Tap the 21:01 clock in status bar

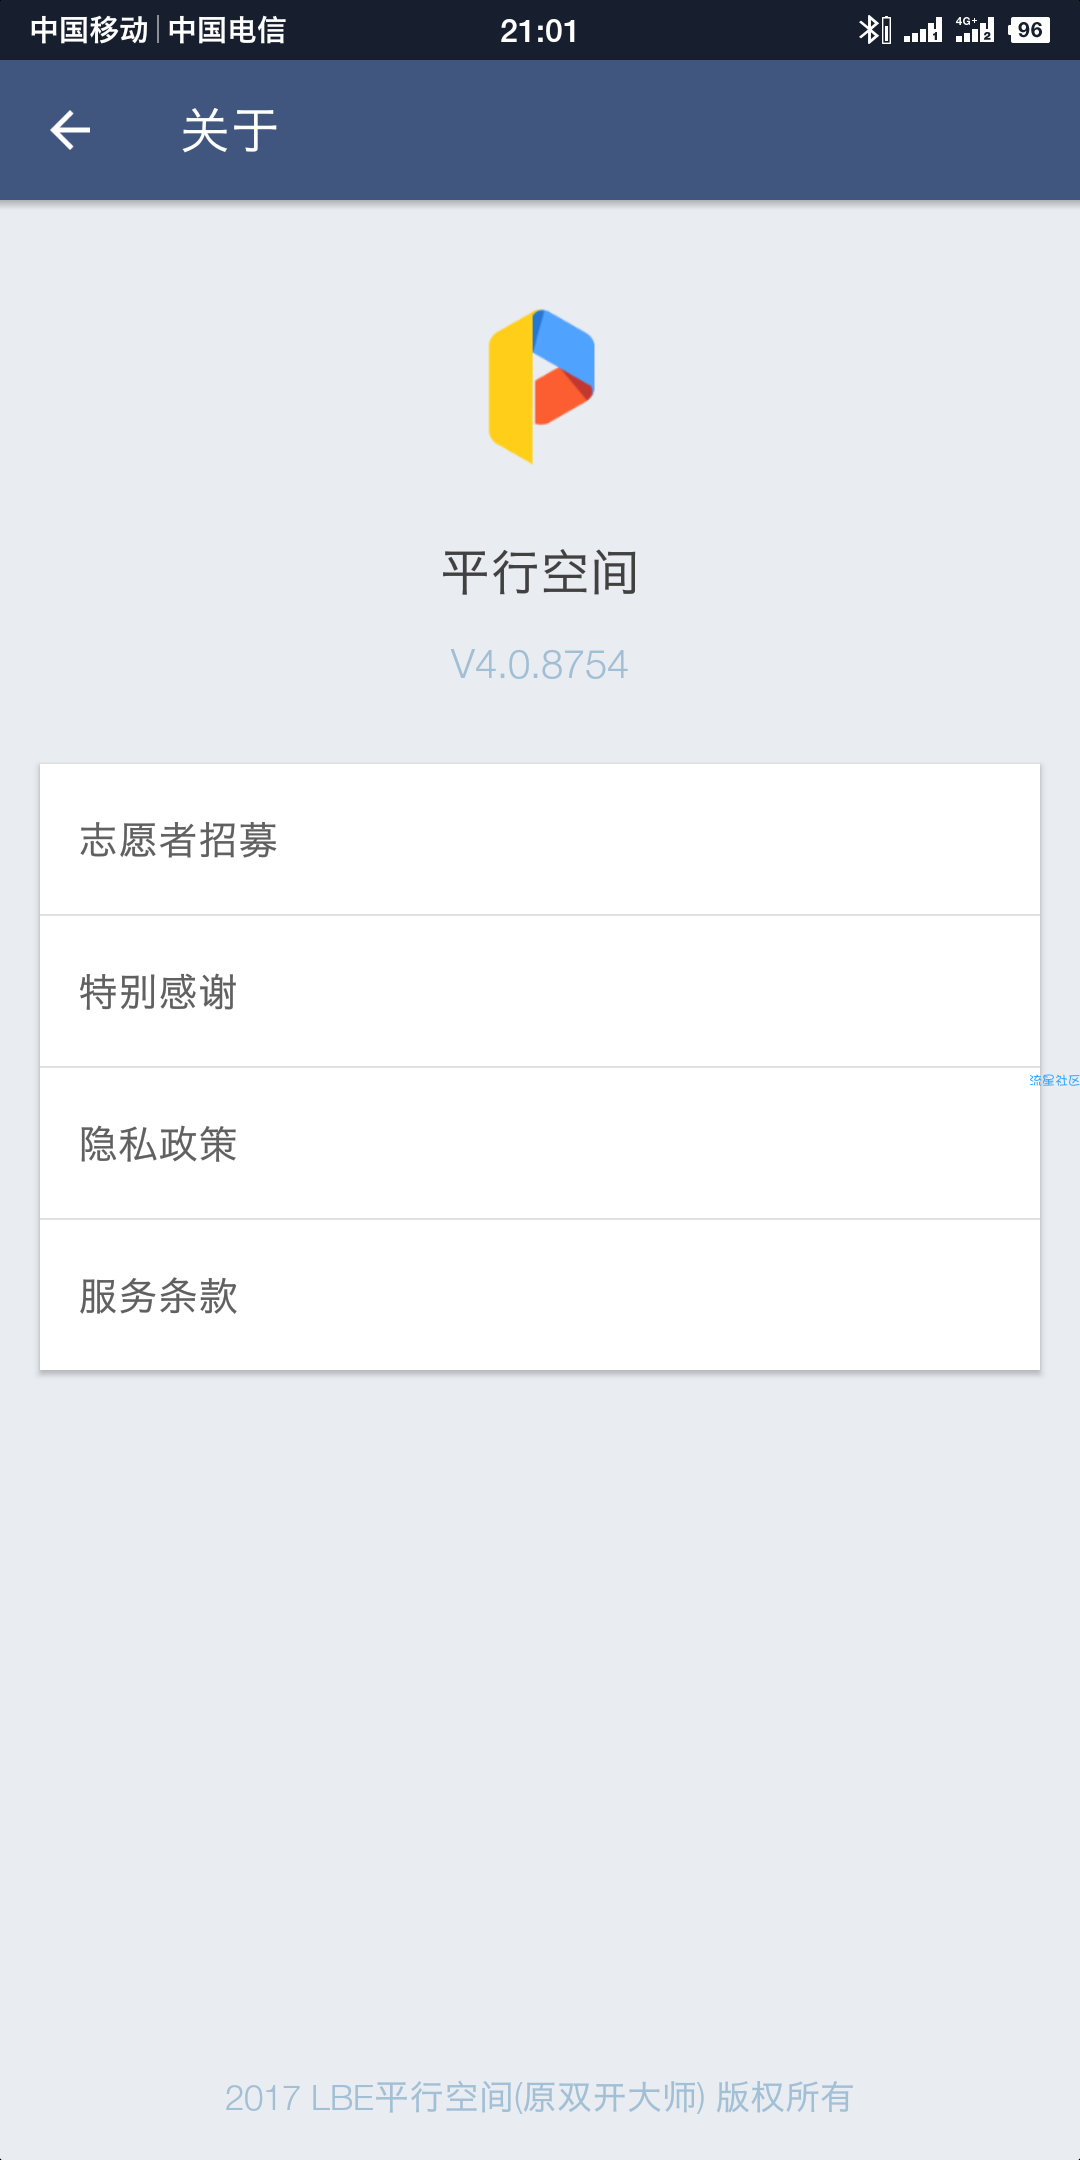click(x=539, y=31)
